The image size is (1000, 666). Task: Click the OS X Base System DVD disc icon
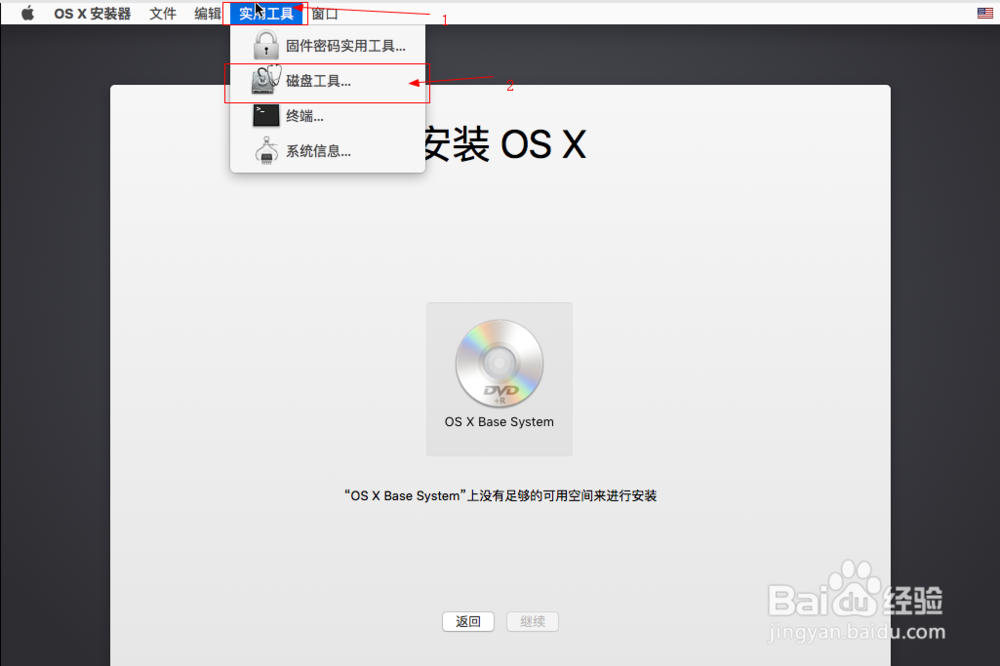pos(498,364)
